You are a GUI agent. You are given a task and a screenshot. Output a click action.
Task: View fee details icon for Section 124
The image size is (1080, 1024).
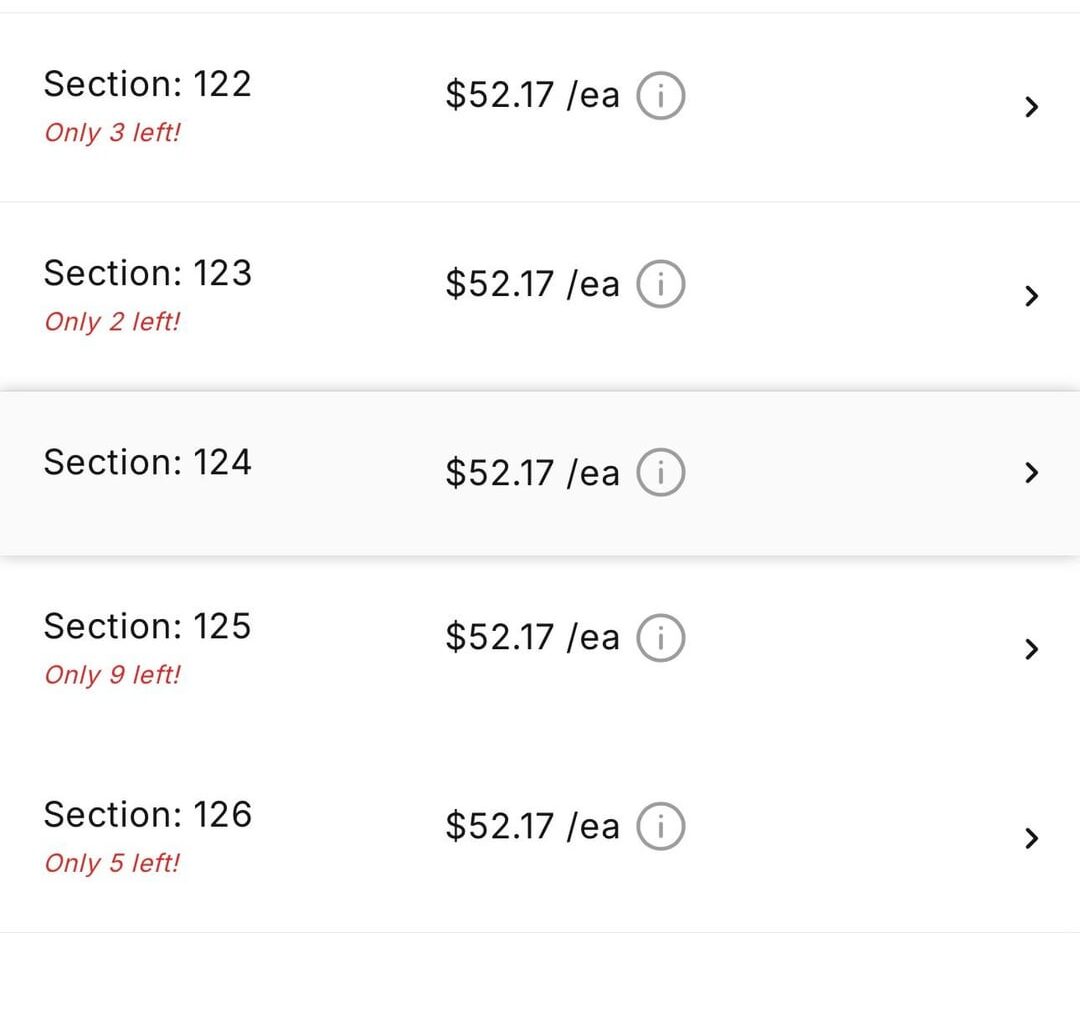coord(662,473)
